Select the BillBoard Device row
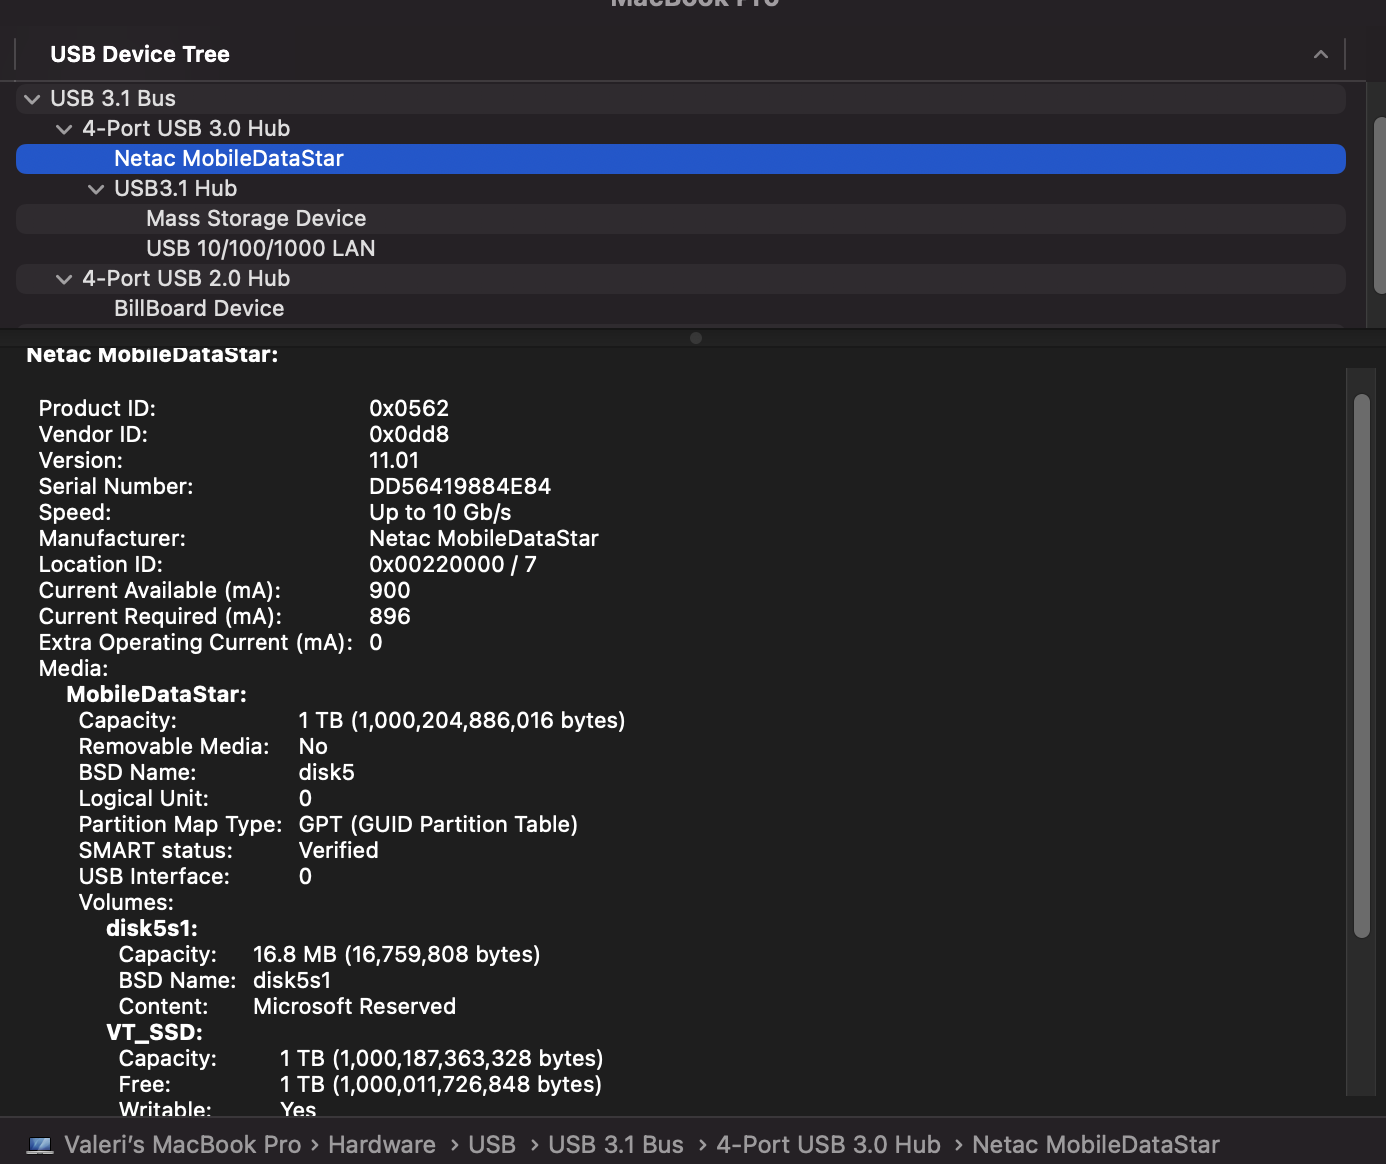This screenshot has width=1386, height=1164. tap(681, 309)
